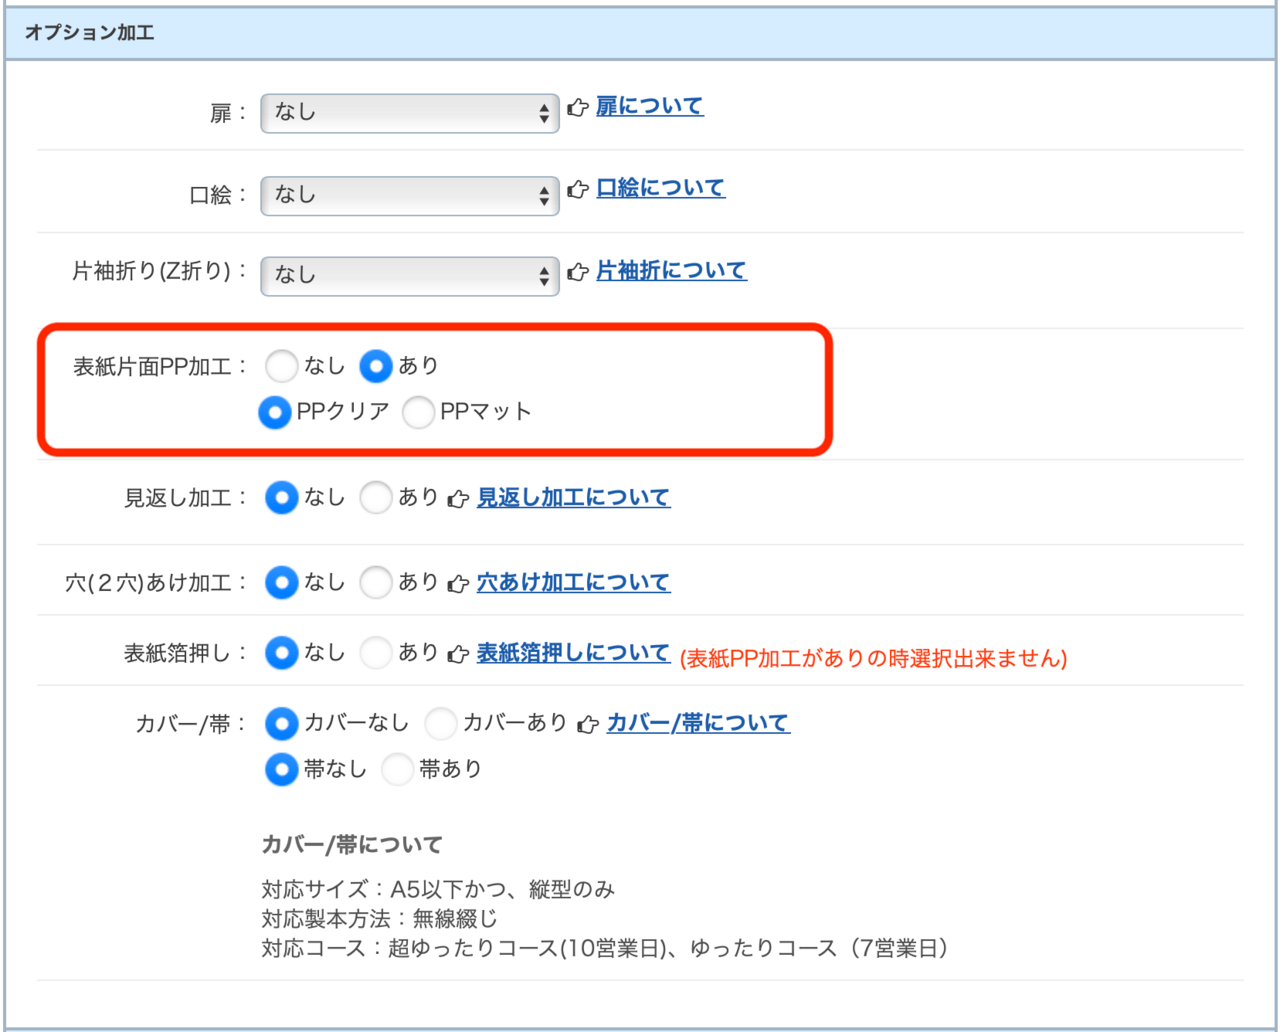Choose the カバーあり option

click(x=440, y=723)
